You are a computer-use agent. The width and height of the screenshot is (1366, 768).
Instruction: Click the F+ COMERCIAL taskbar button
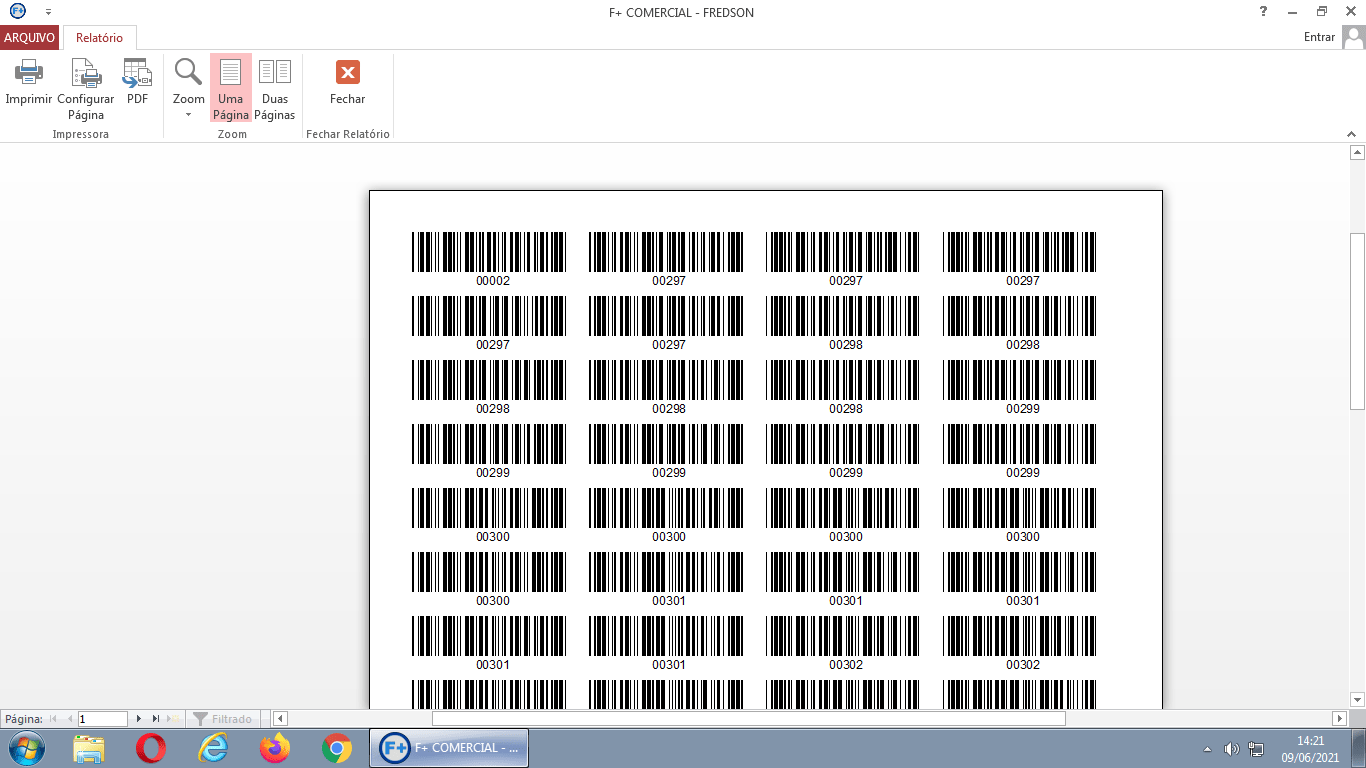449,748
